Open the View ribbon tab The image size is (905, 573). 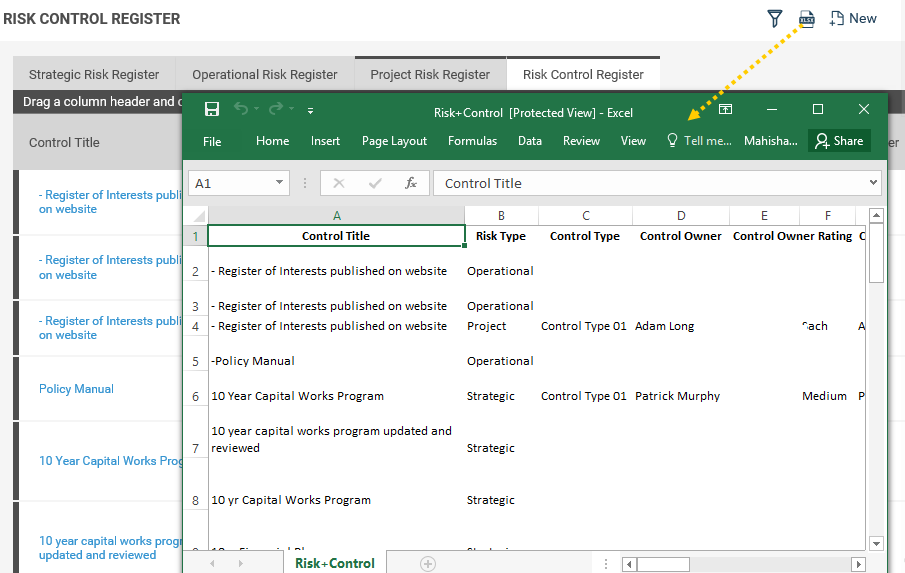click(633, 141)
